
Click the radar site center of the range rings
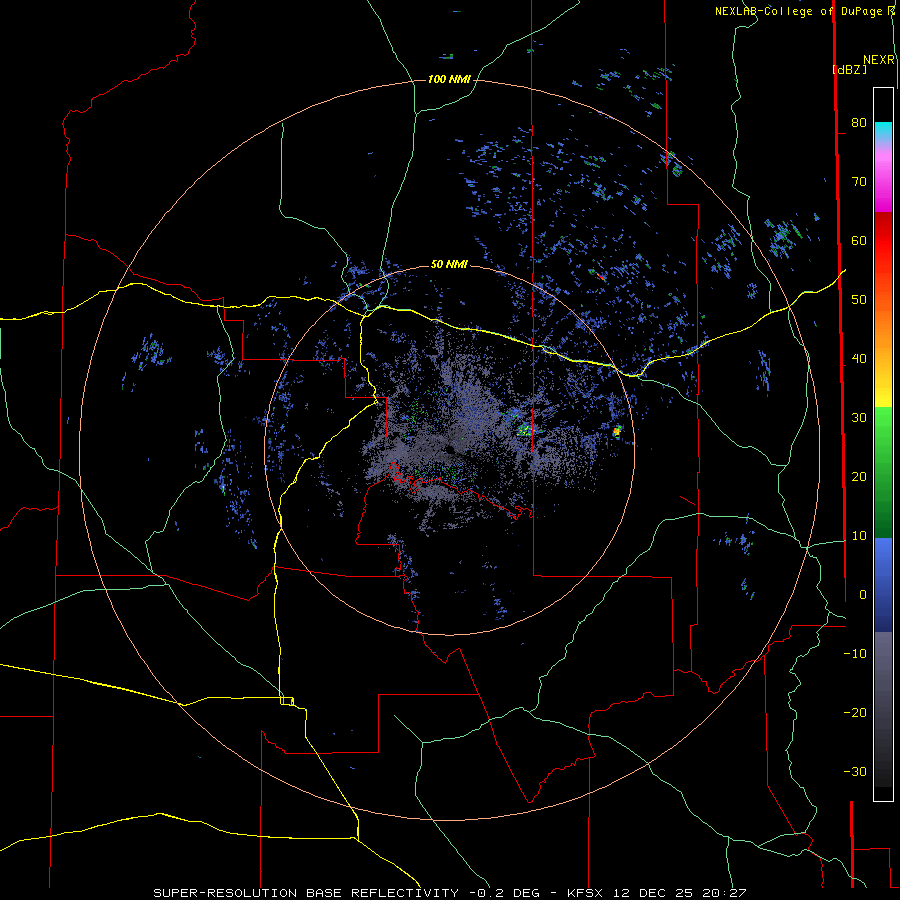(449, 450)
